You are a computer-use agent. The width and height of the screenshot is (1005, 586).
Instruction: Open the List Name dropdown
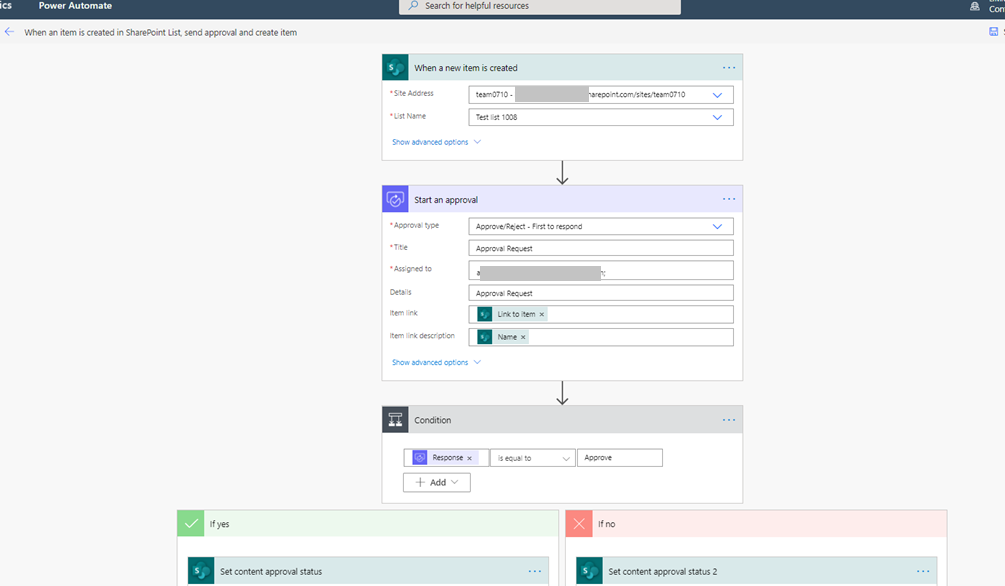pyautogui.click(x=717, y=117)
